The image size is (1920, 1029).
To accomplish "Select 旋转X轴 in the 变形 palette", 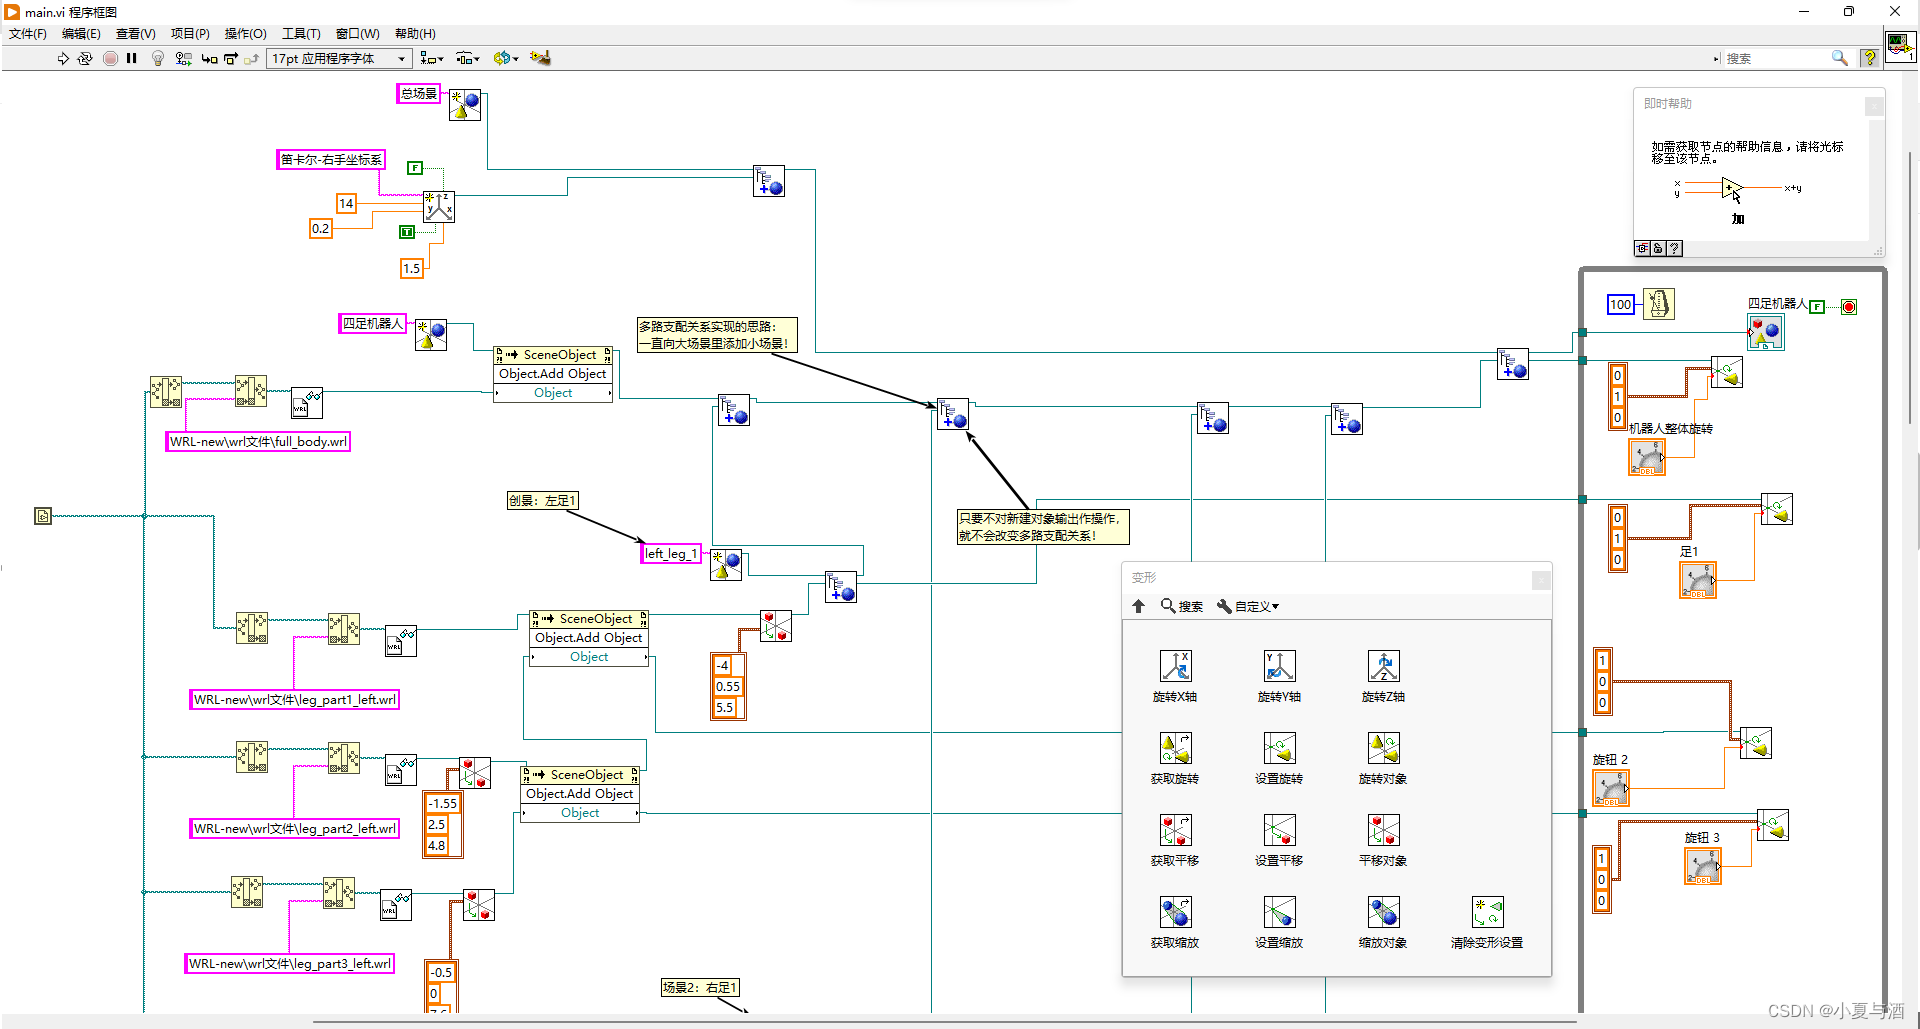I will point(1175,675).
